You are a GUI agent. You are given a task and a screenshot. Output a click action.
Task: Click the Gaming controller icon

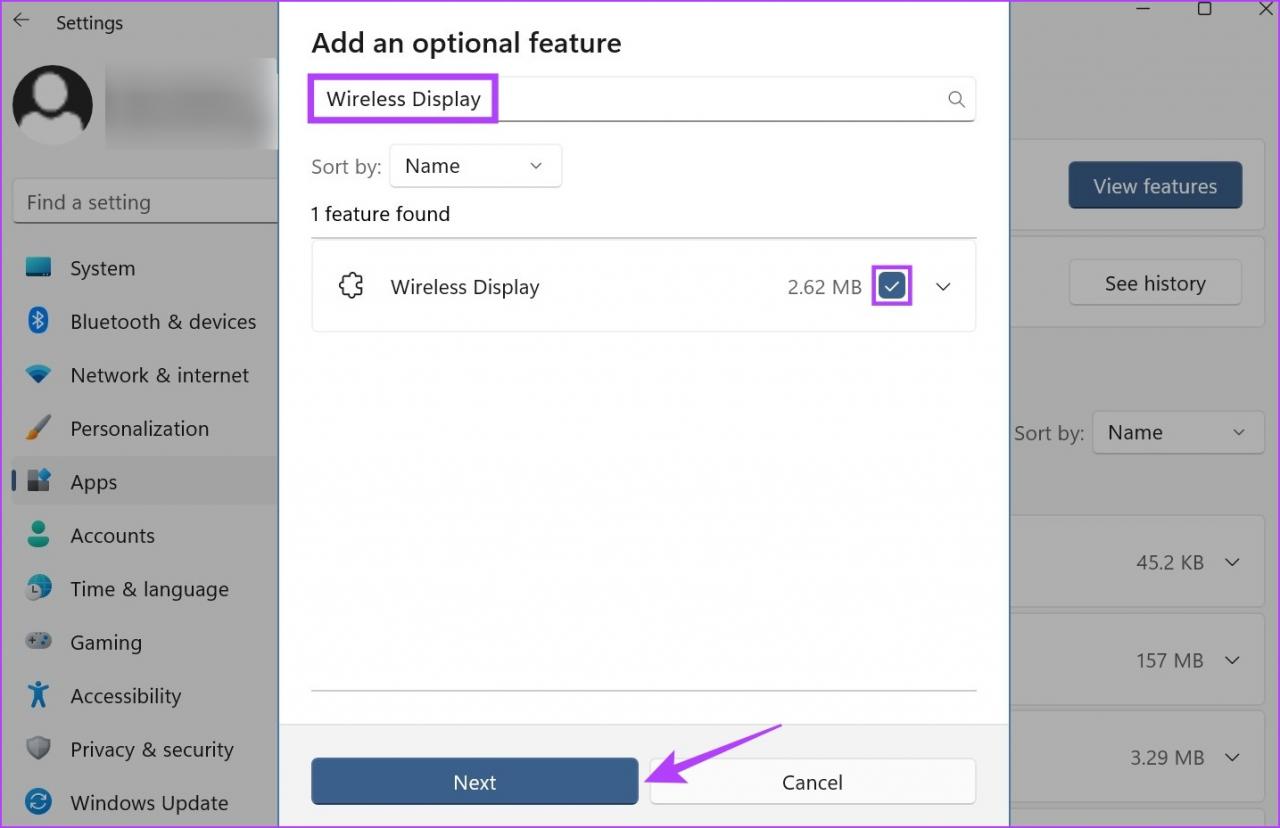click(38, 642)
